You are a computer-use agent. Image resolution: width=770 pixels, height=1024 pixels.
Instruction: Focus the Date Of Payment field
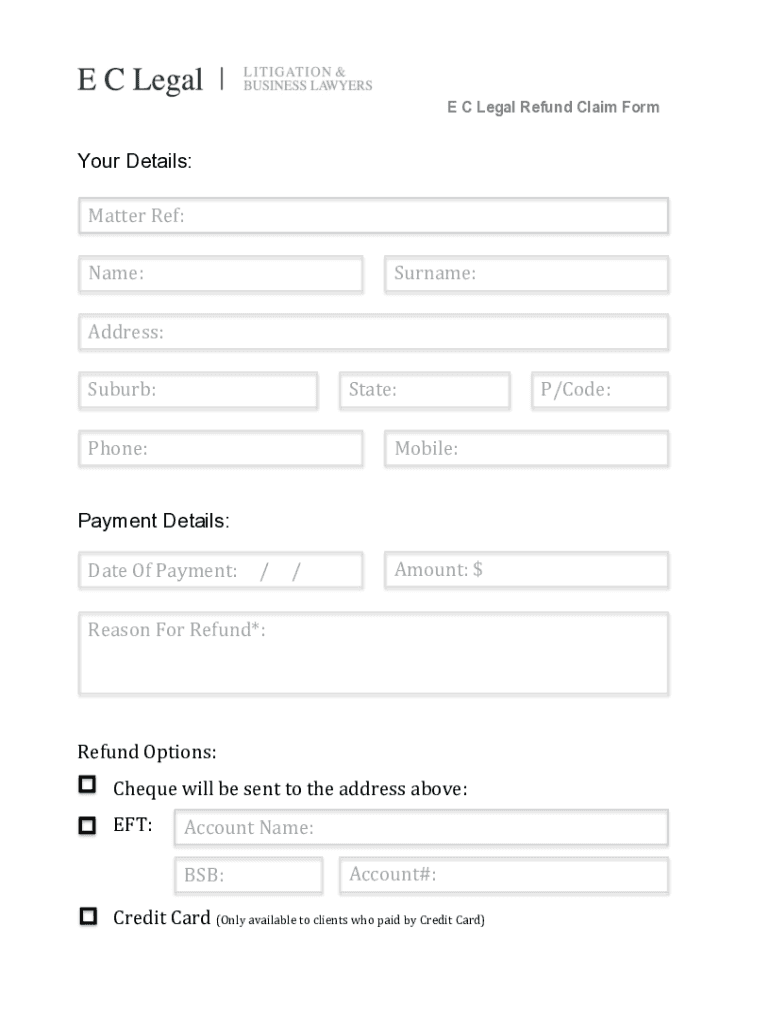coord(221,571)
